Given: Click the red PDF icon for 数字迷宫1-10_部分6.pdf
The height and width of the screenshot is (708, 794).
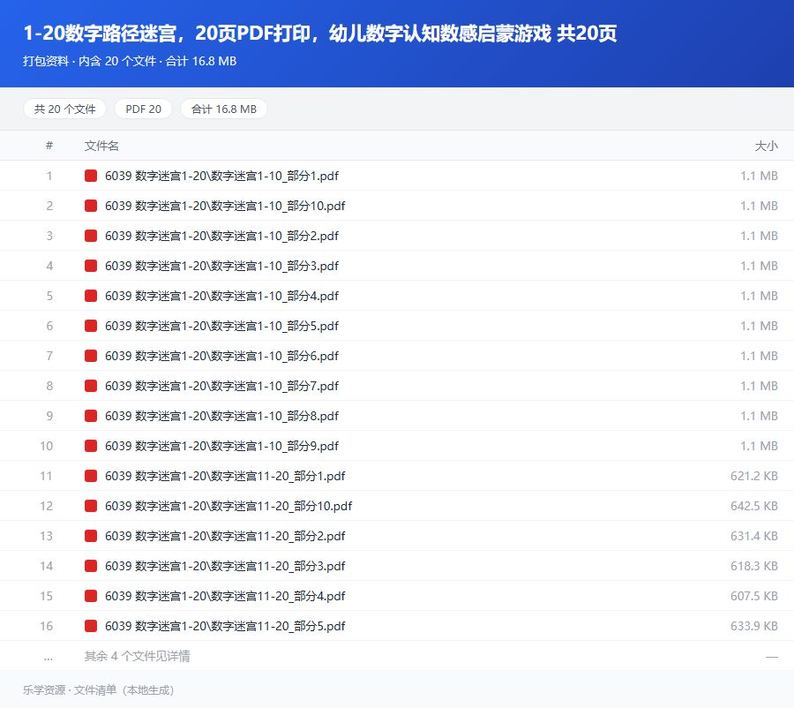Looking at the screenshot, I should pos(91,356).
